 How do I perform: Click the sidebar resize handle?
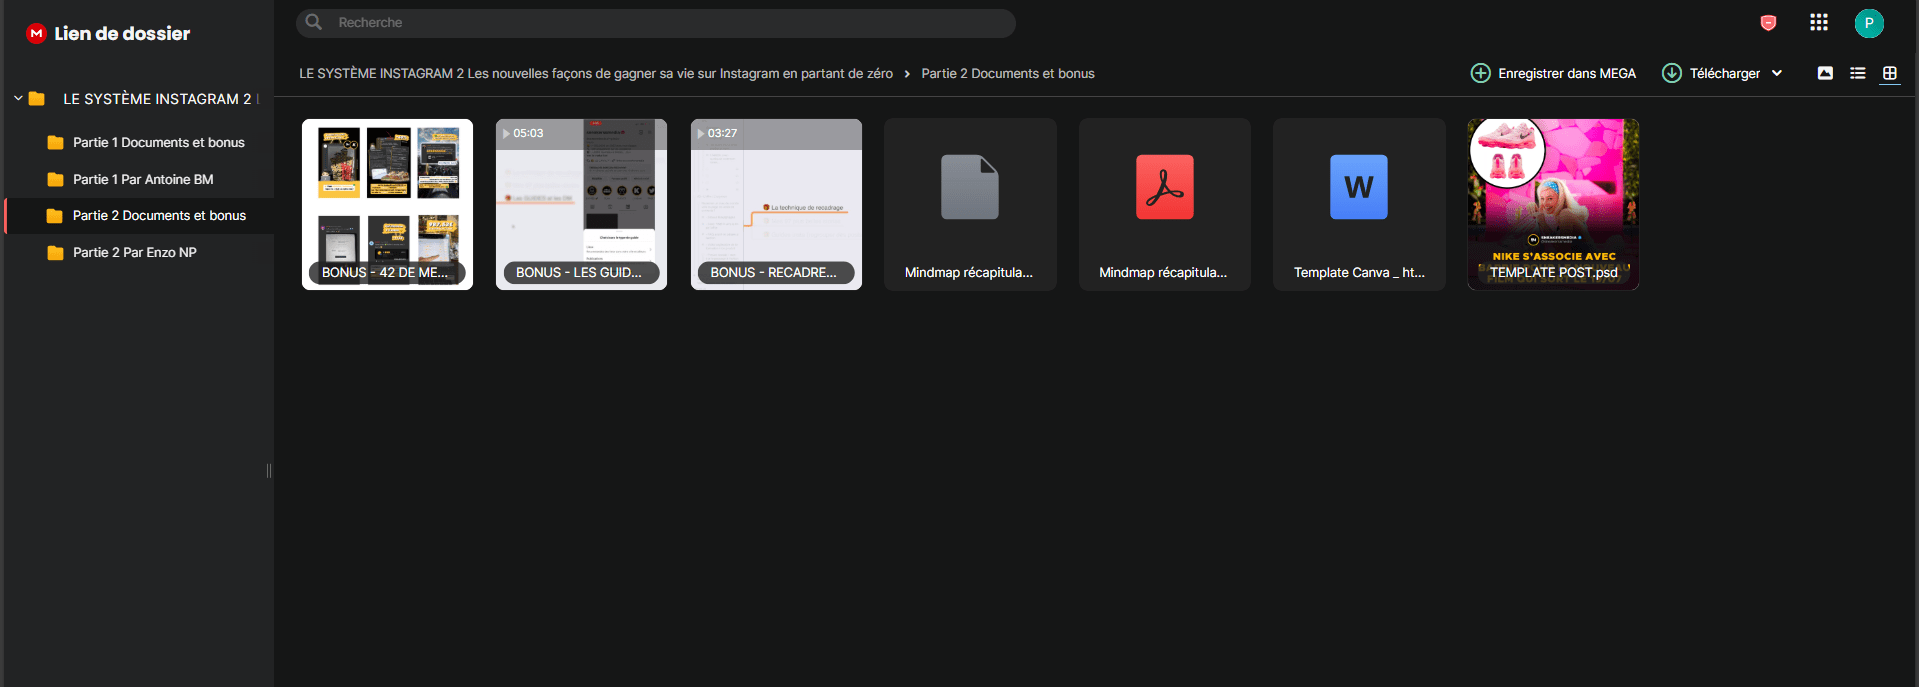pos(269,471)
